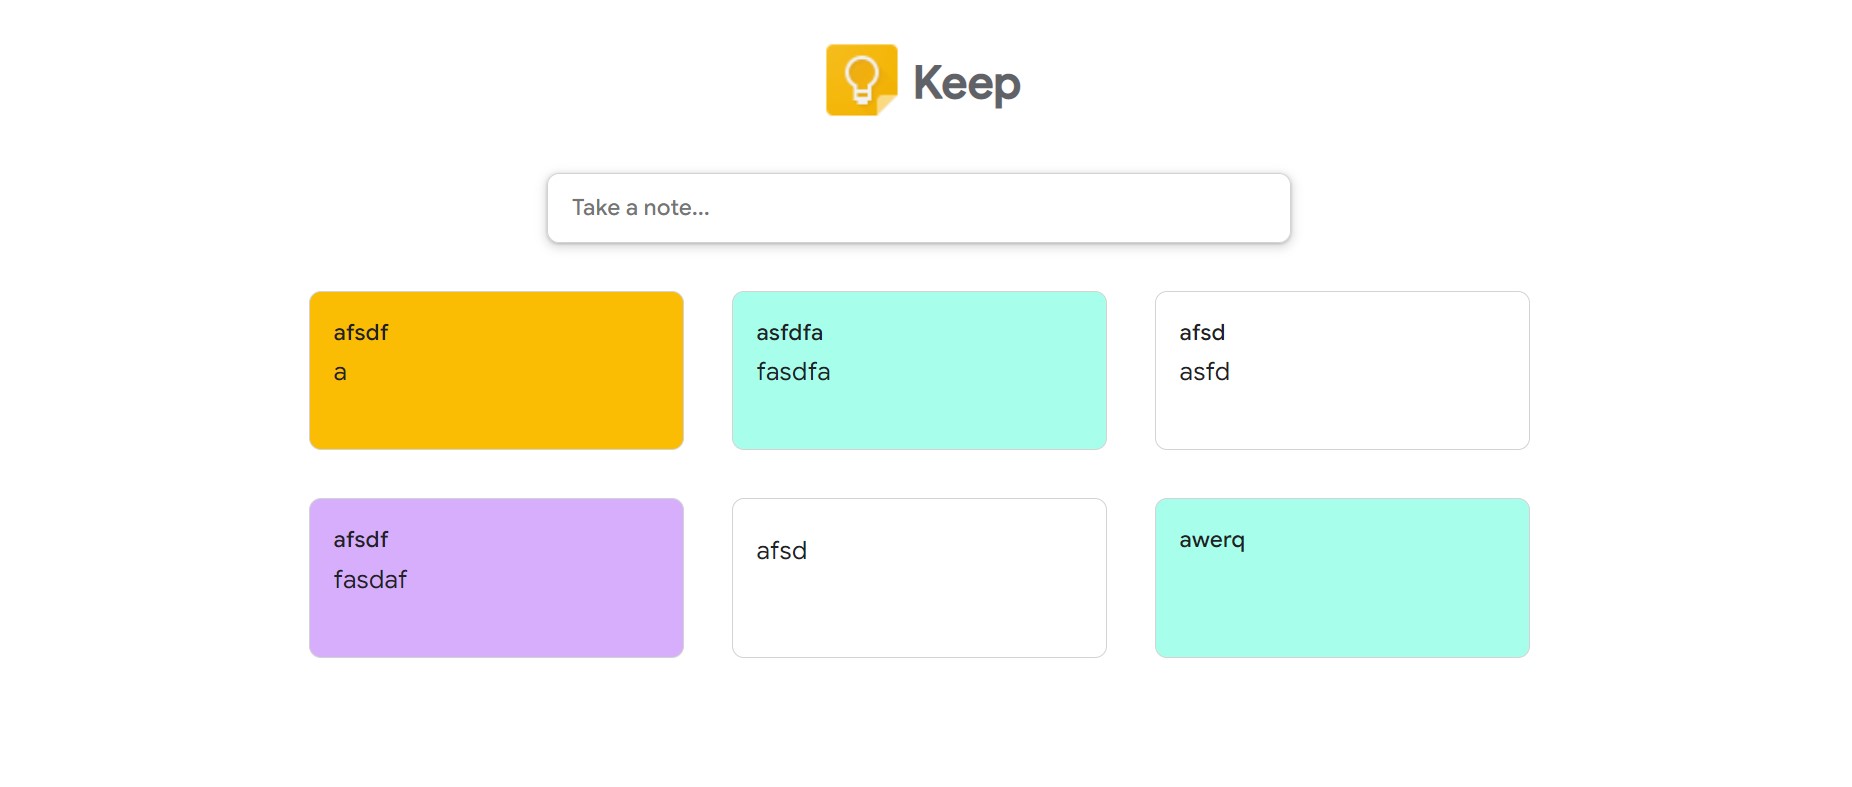Image resolution: width=1852 pixels, height=787 pixels.
Task: Click the title 'afsdf' in the orange note
Action: 360,332
